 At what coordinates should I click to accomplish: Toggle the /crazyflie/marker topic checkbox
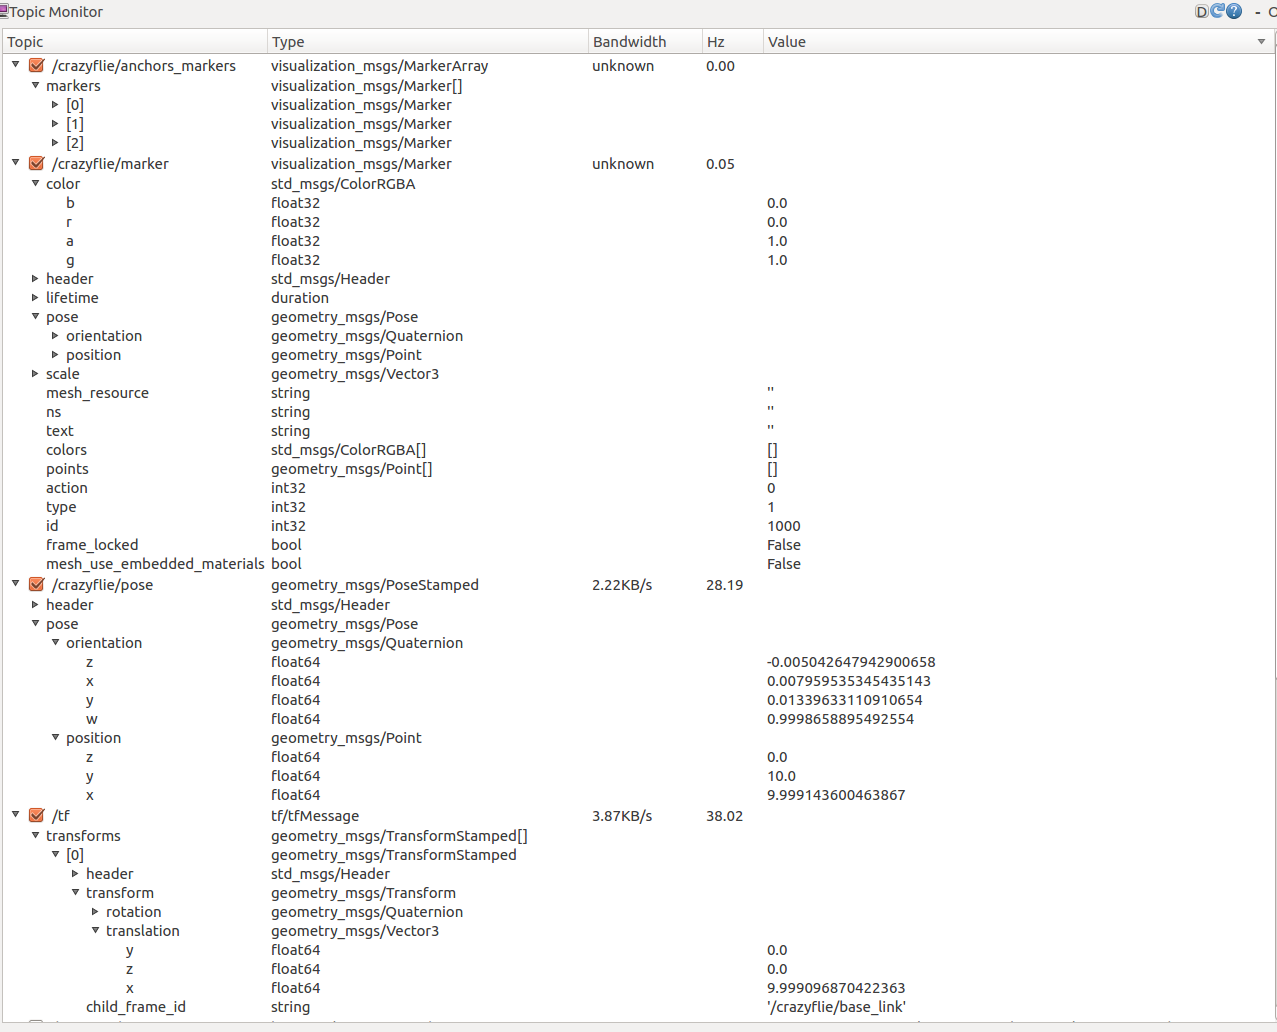click(37, 163)
